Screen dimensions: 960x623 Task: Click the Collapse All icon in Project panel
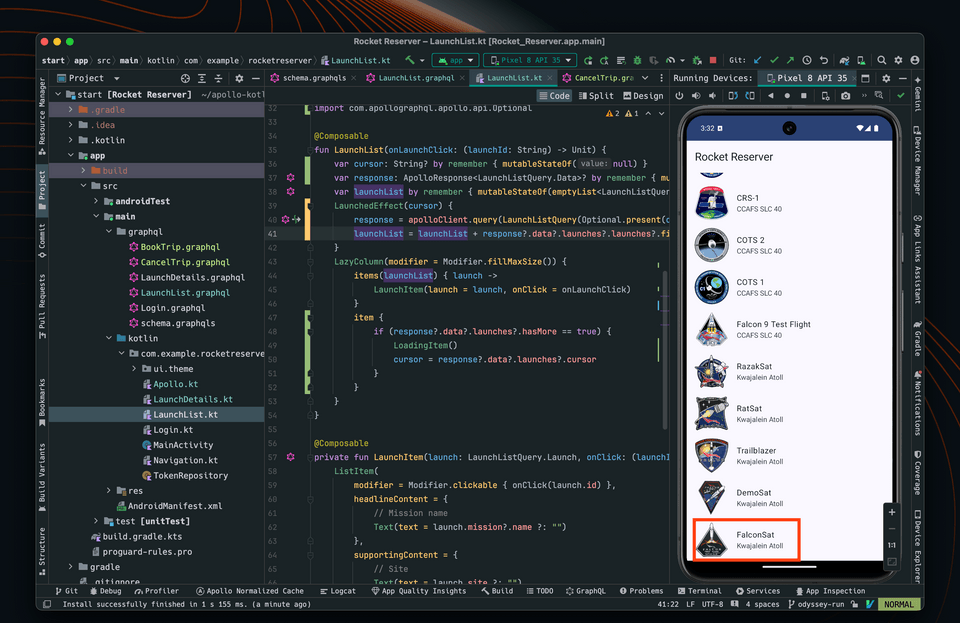coord(219,78)
